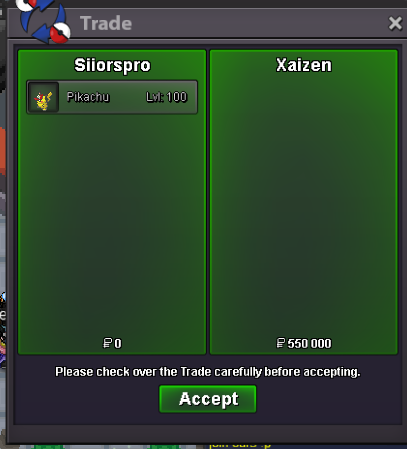Click the red pokeball in the Trade logo
This screenshot has height=449, width=407.
point(60,33)
